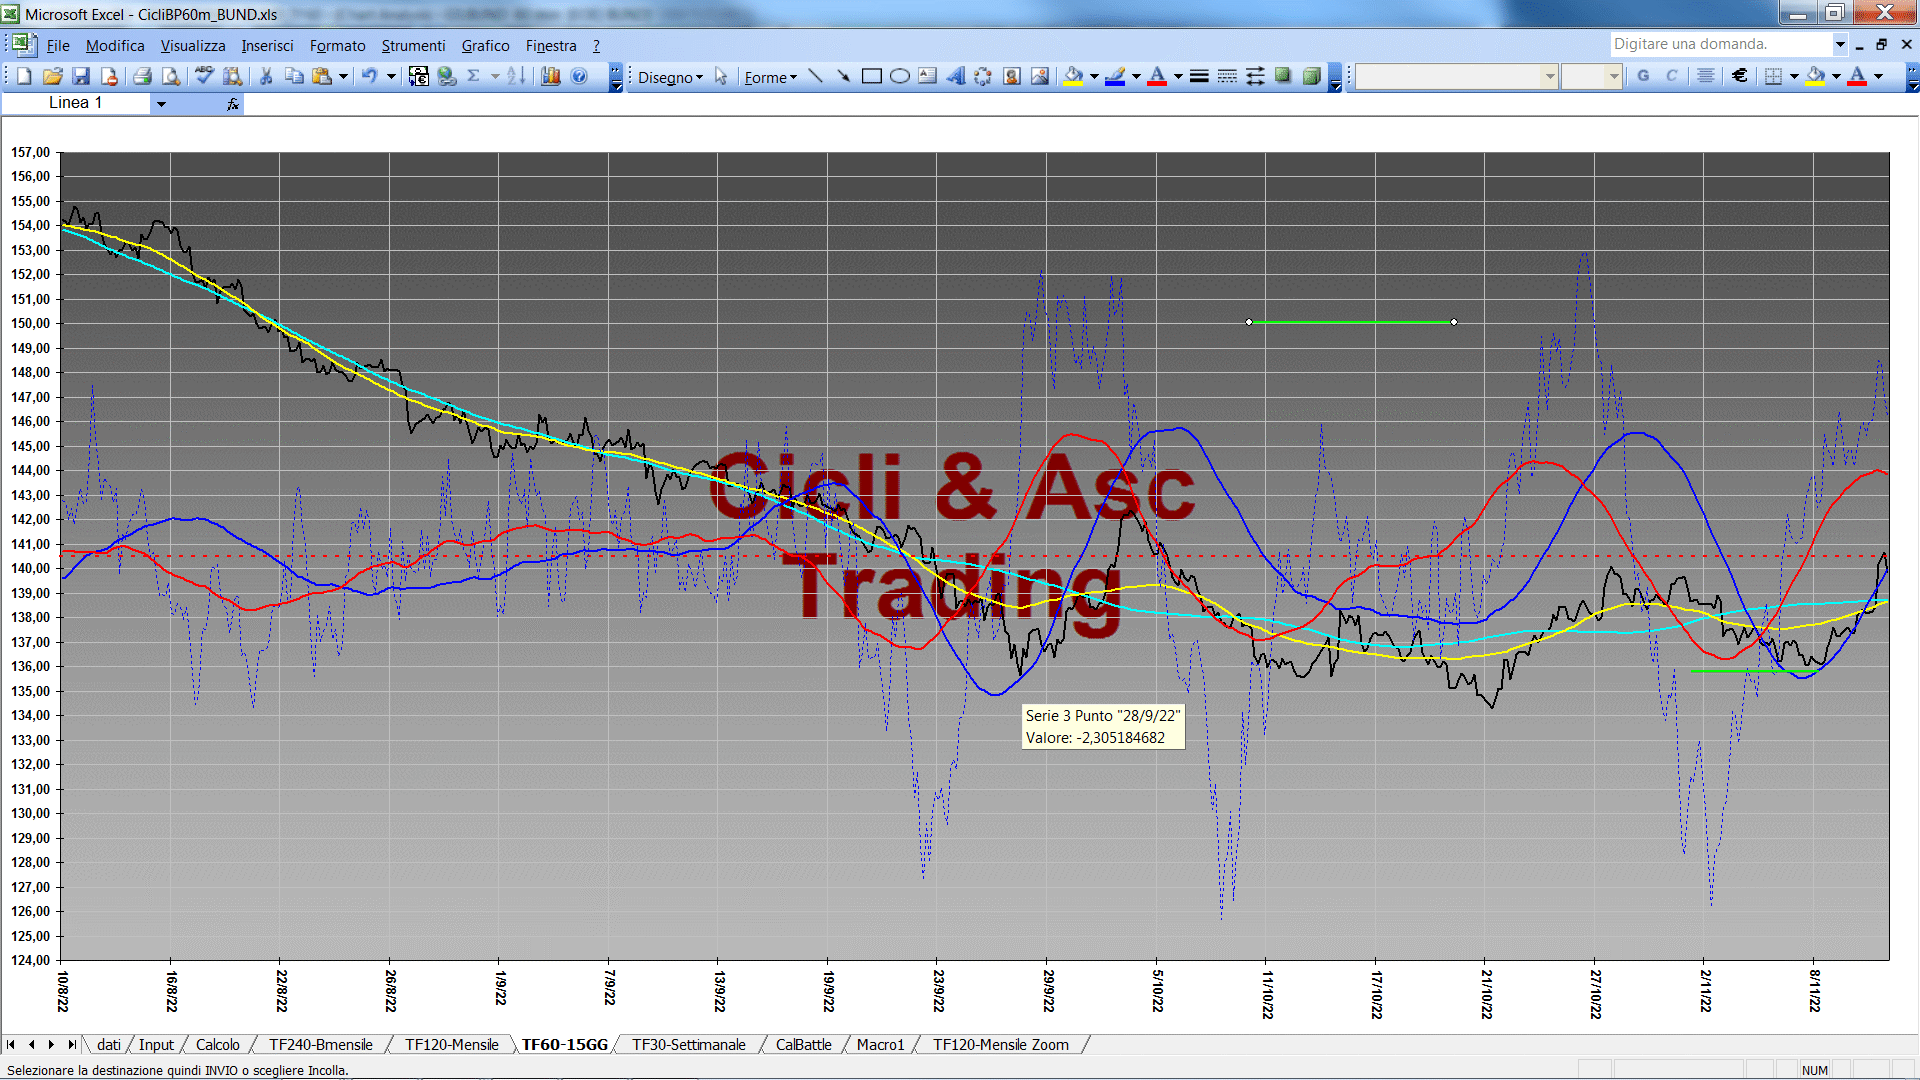The height and width of the screenshot is (1080, 1920).
Task: Expand the help question box dropdown arrow
Action: click(x=1840, y=44)
